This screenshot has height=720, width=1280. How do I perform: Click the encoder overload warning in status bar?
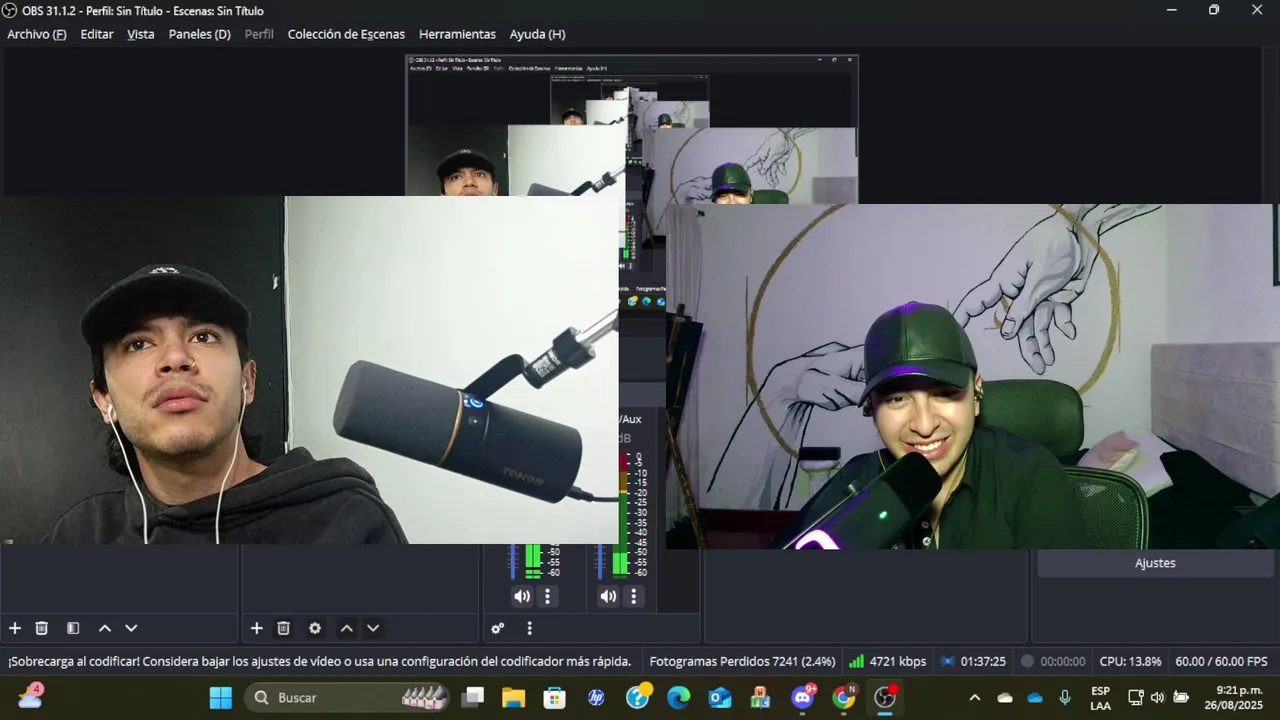pos(320,661)
